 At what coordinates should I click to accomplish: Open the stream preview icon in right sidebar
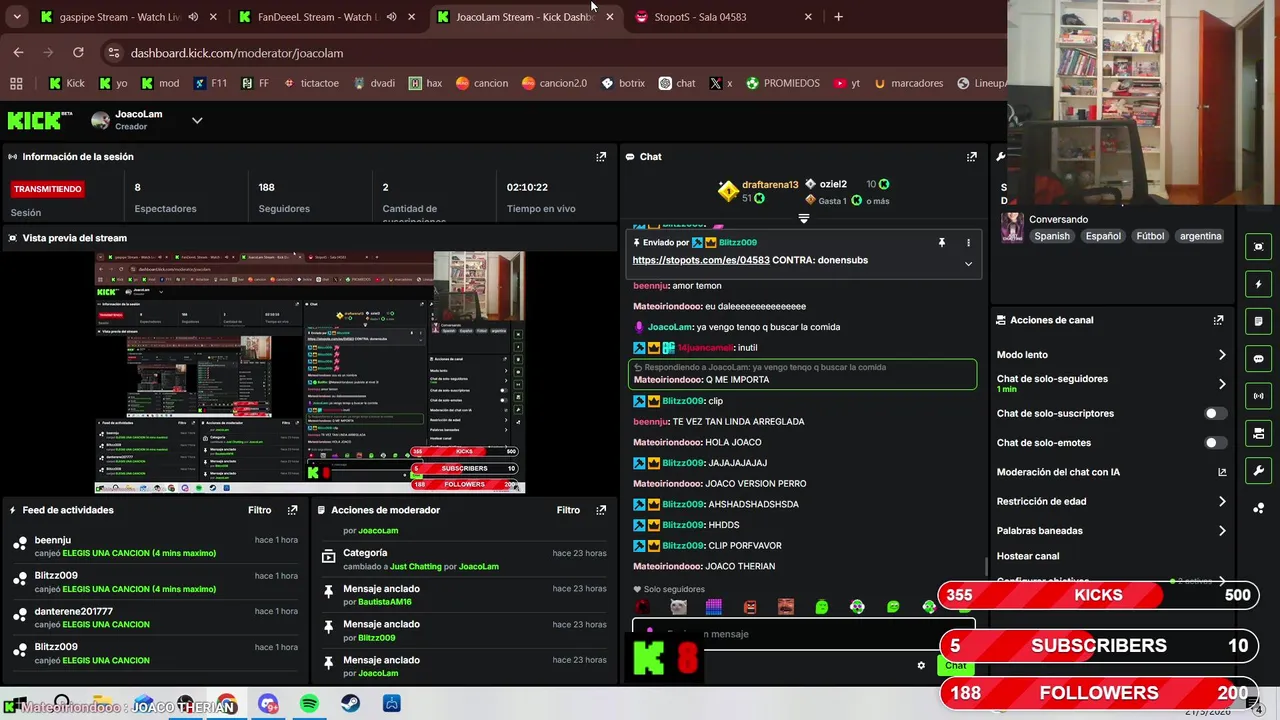click(x=1258, y=247)
